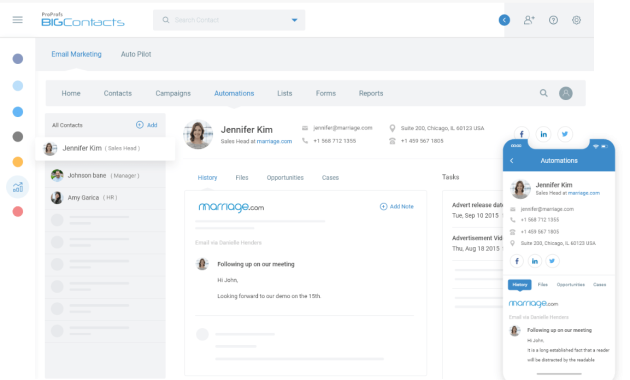
Task: Click the bright blue sidebar circle
Action: (x=18, y=112)
